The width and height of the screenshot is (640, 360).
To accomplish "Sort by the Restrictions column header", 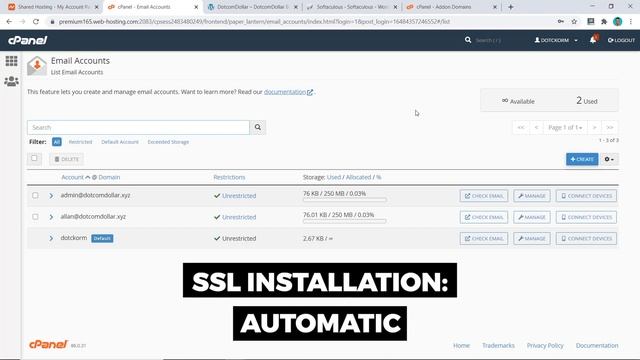I will coord(229,177).
